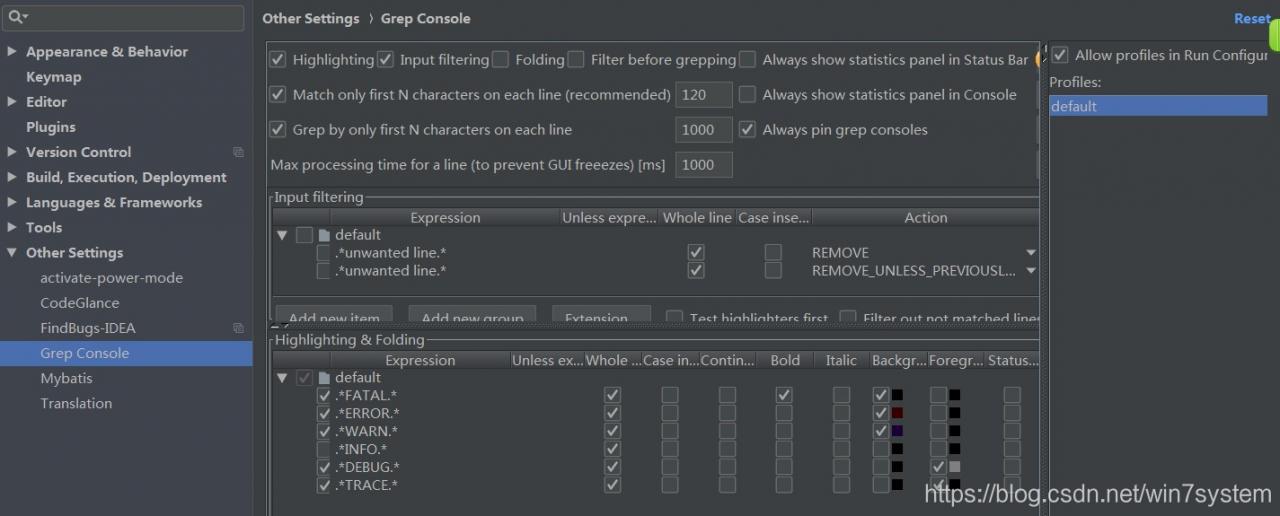
Task: Click the default group file icon under Highlighting & Folding
Action: (324, 378)
